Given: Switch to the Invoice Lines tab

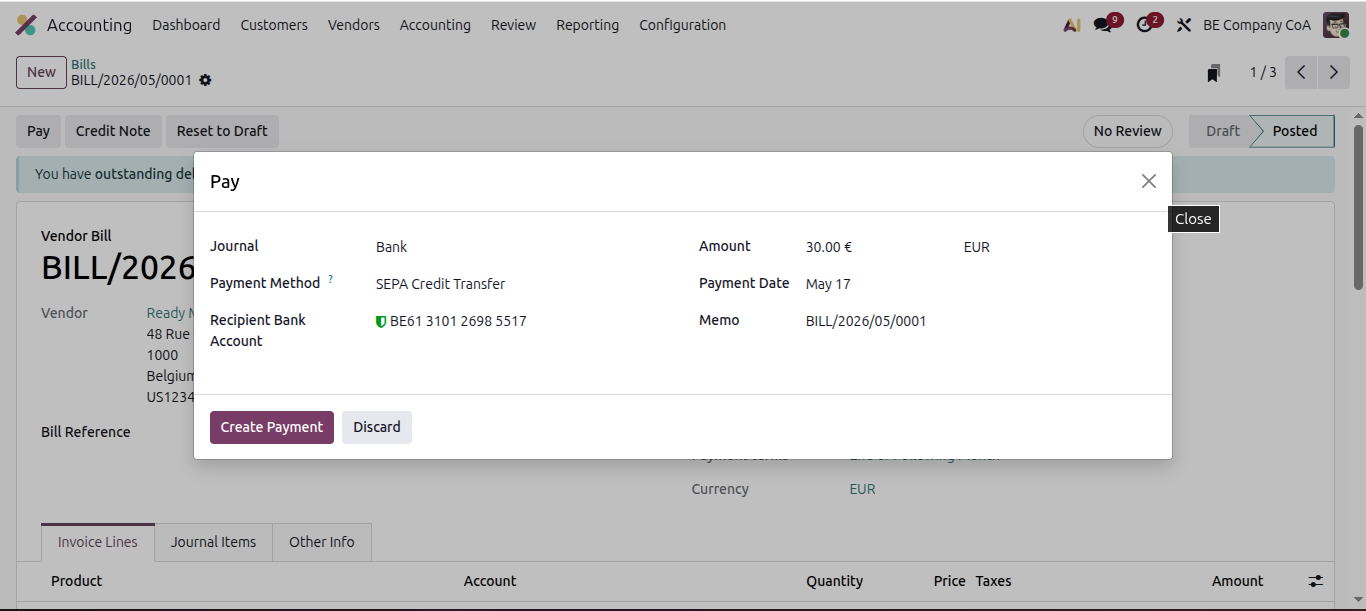Looking at the screenshot, I should pyautogui.click(x=98, y=542).
